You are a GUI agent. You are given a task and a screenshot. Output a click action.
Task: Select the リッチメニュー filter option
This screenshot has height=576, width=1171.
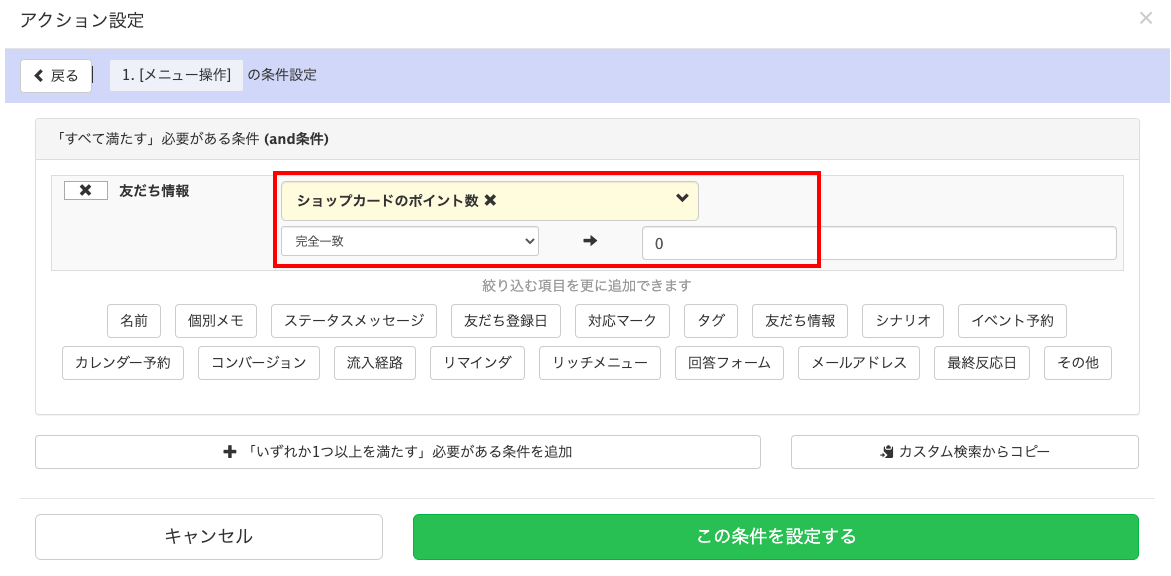click(599, 362)
